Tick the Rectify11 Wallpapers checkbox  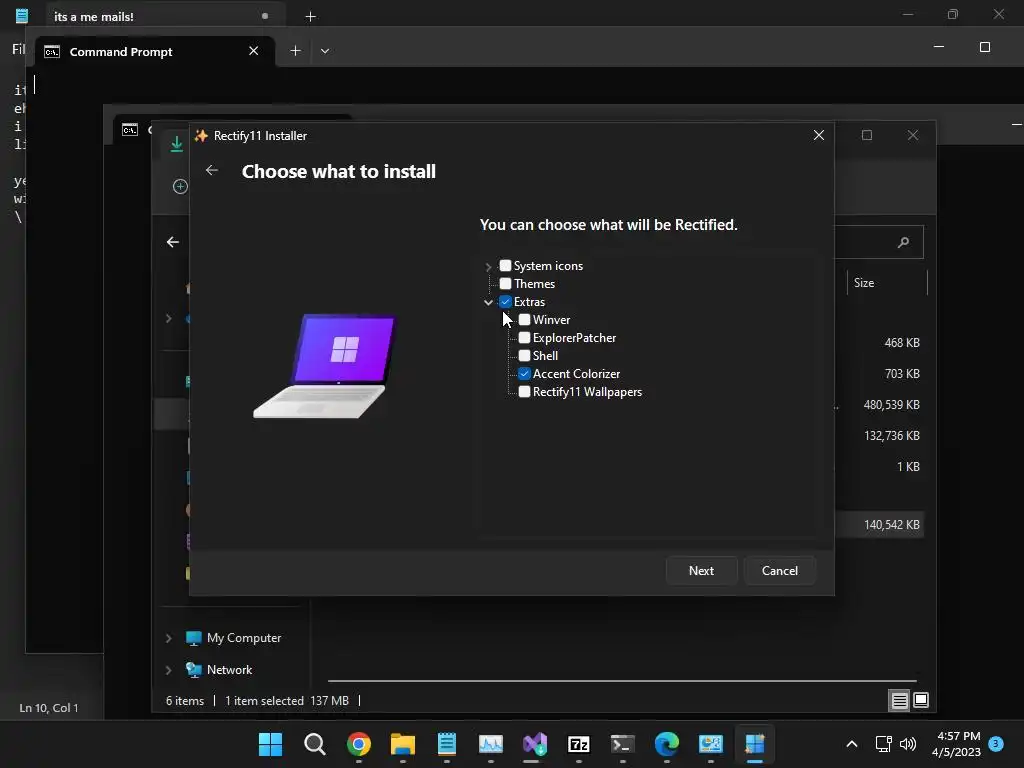pos(524,392)
